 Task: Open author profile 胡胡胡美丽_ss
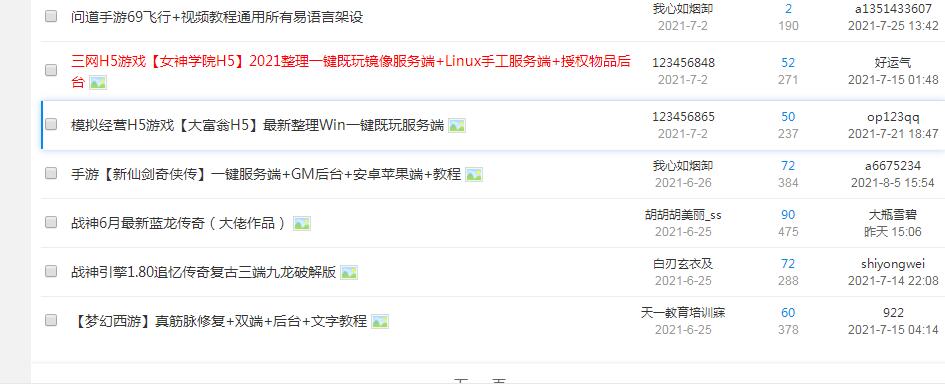(x=683, y=215)
